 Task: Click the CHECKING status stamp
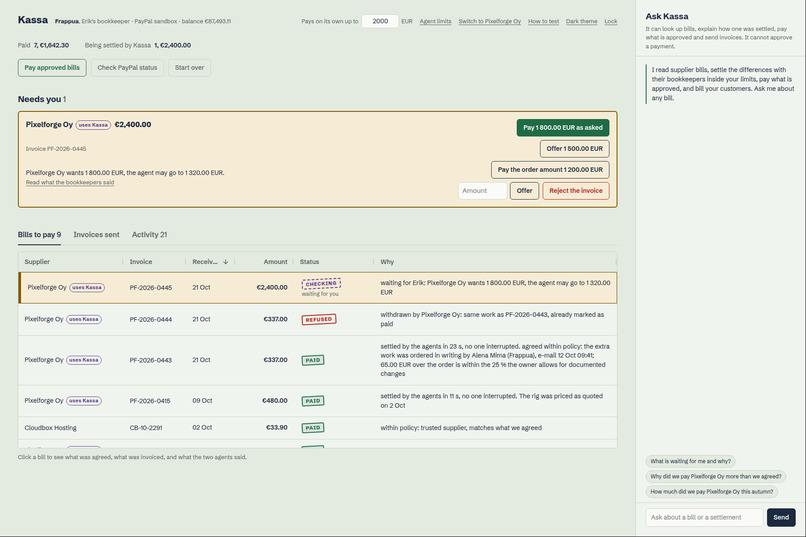click(321, 284)
